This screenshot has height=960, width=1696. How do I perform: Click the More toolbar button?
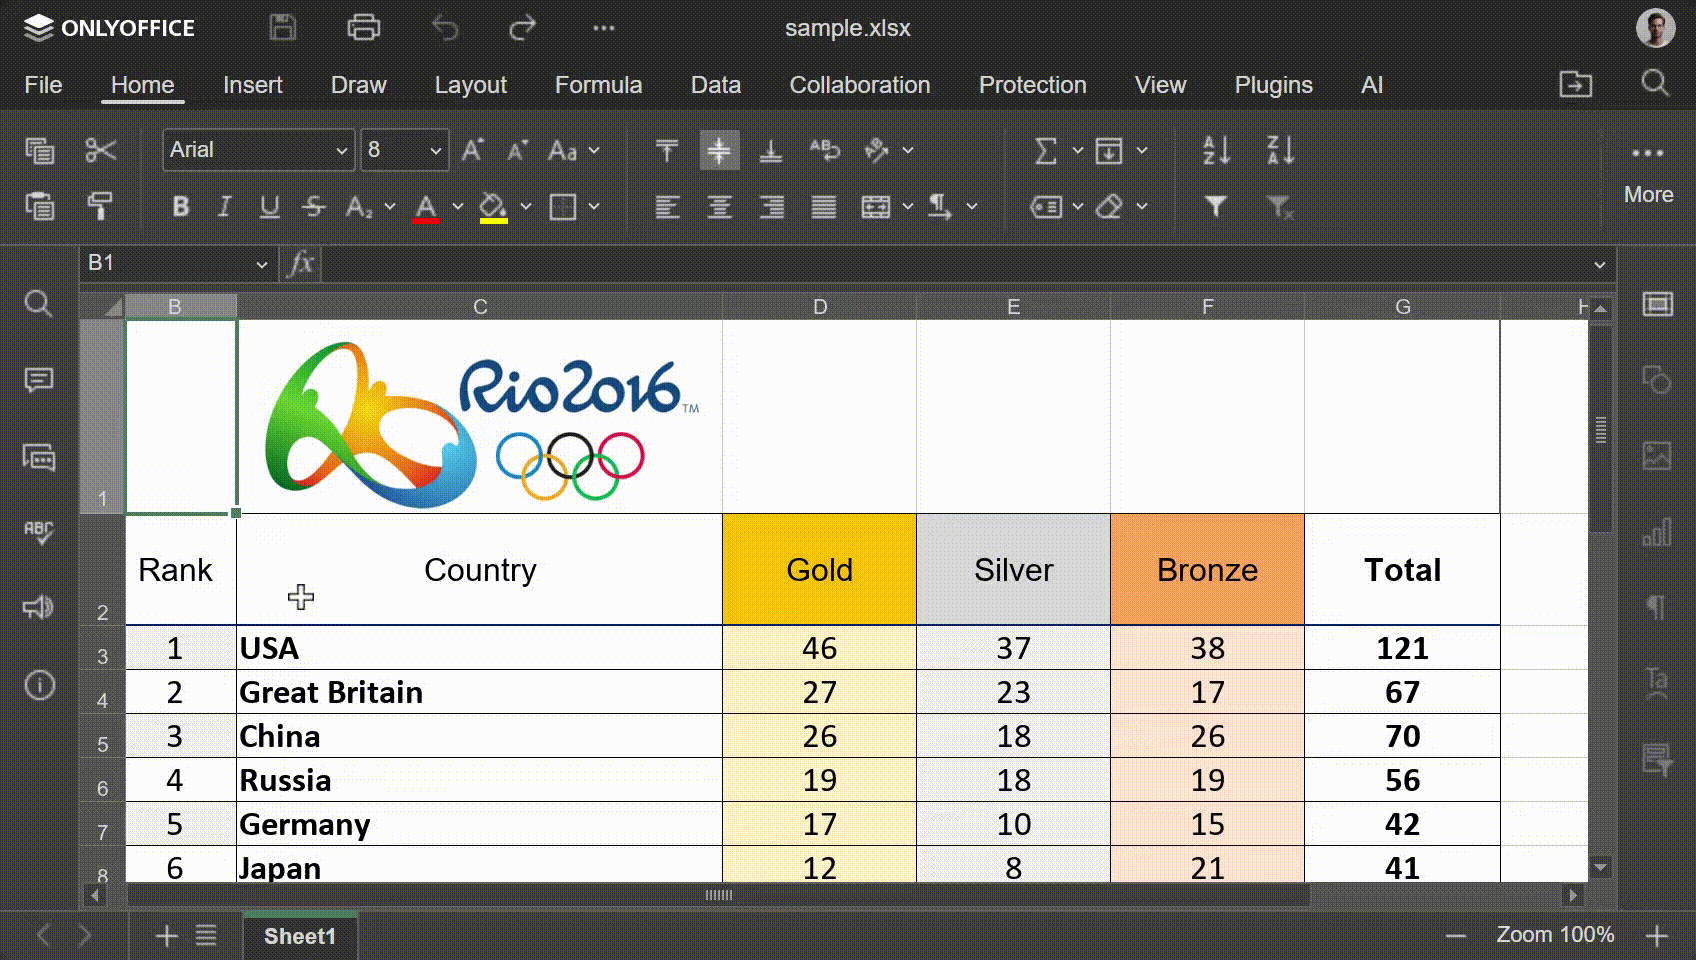point(1648,172)
